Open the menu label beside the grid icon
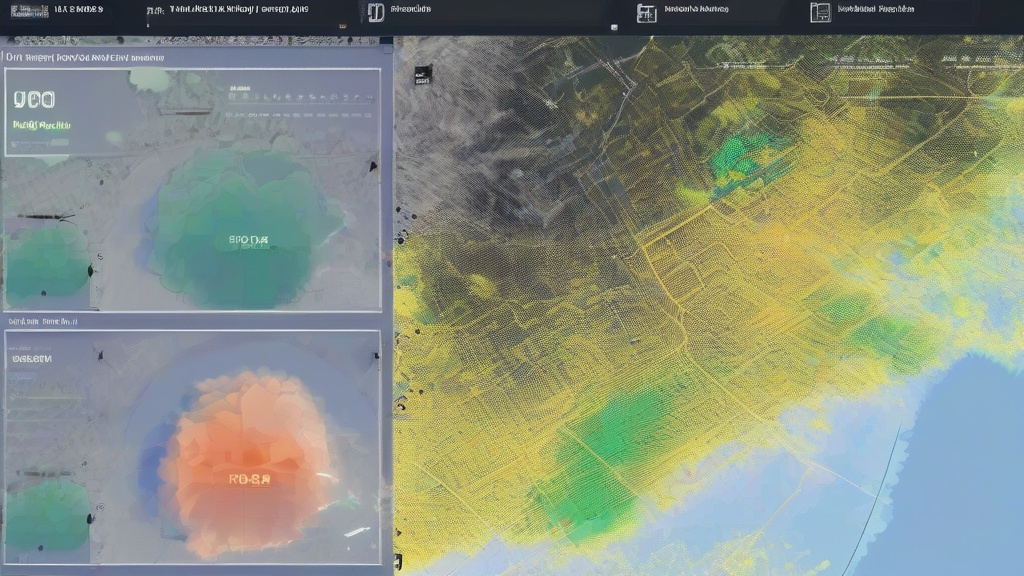The width and height of the screenshot is (1024, 576). pyautogui.click(x=696, y=9)
